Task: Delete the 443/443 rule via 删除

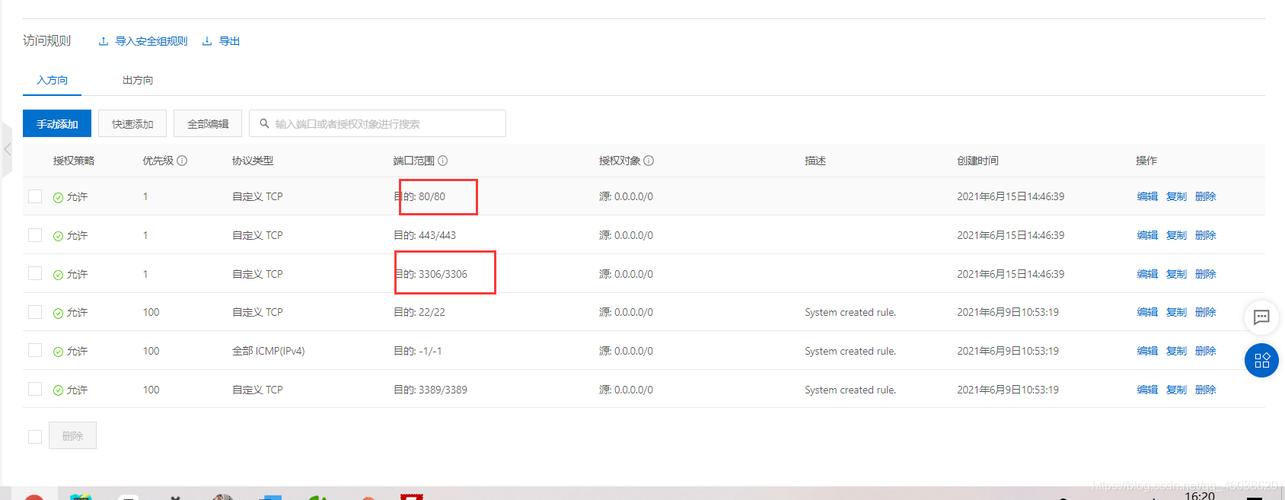Action: [1205, 236]
